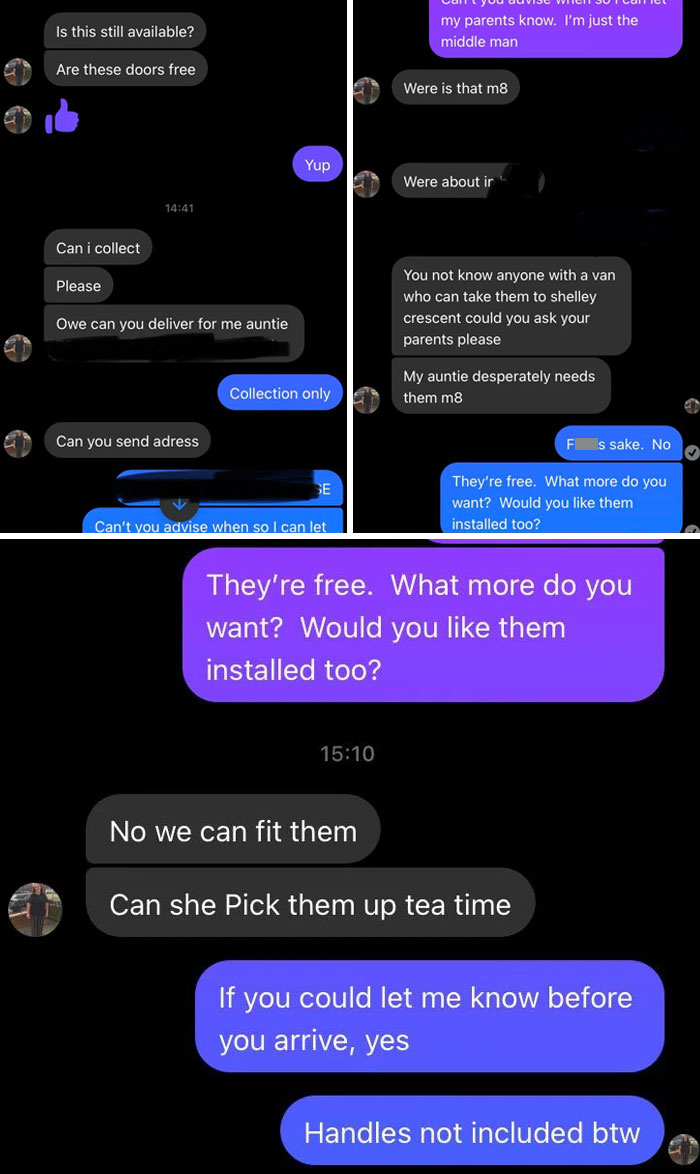Click large They're free. What more bubble
Screen dimensions: 700x1174
click(x=424, y=626)
